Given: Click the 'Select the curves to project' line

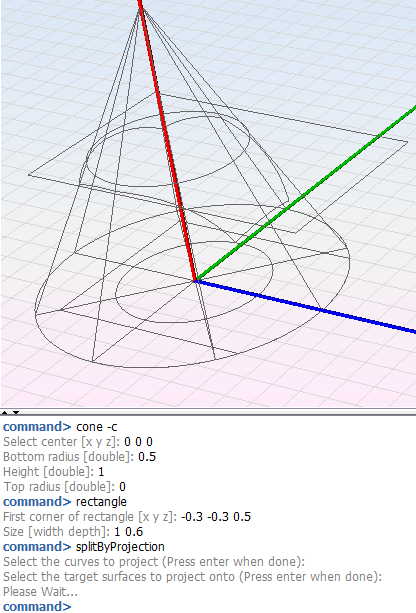Looking at the screenshot, I should point(154,561).
